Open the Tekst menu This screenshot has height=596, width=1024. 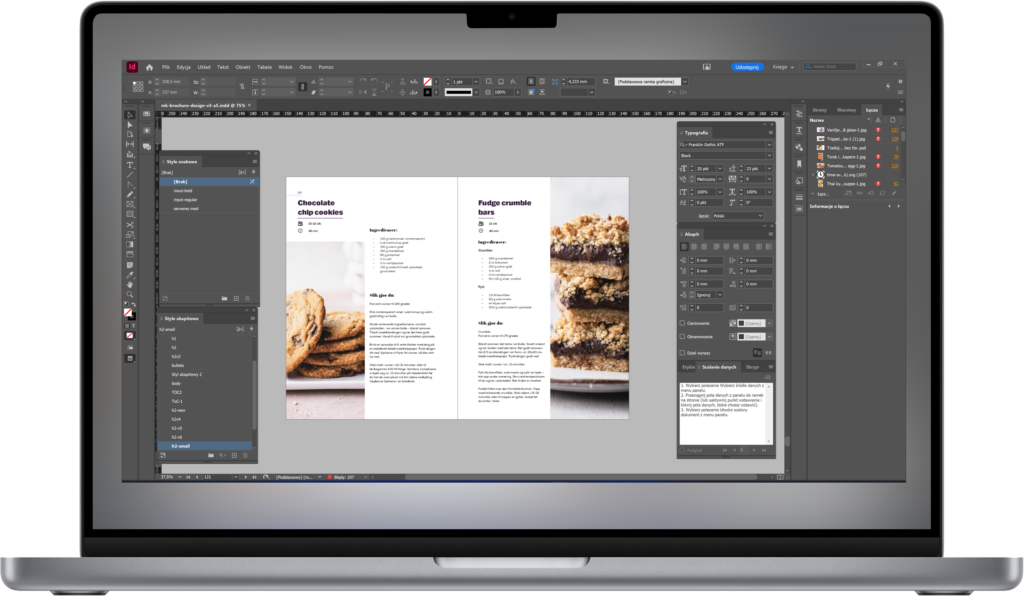coord(223,67)
